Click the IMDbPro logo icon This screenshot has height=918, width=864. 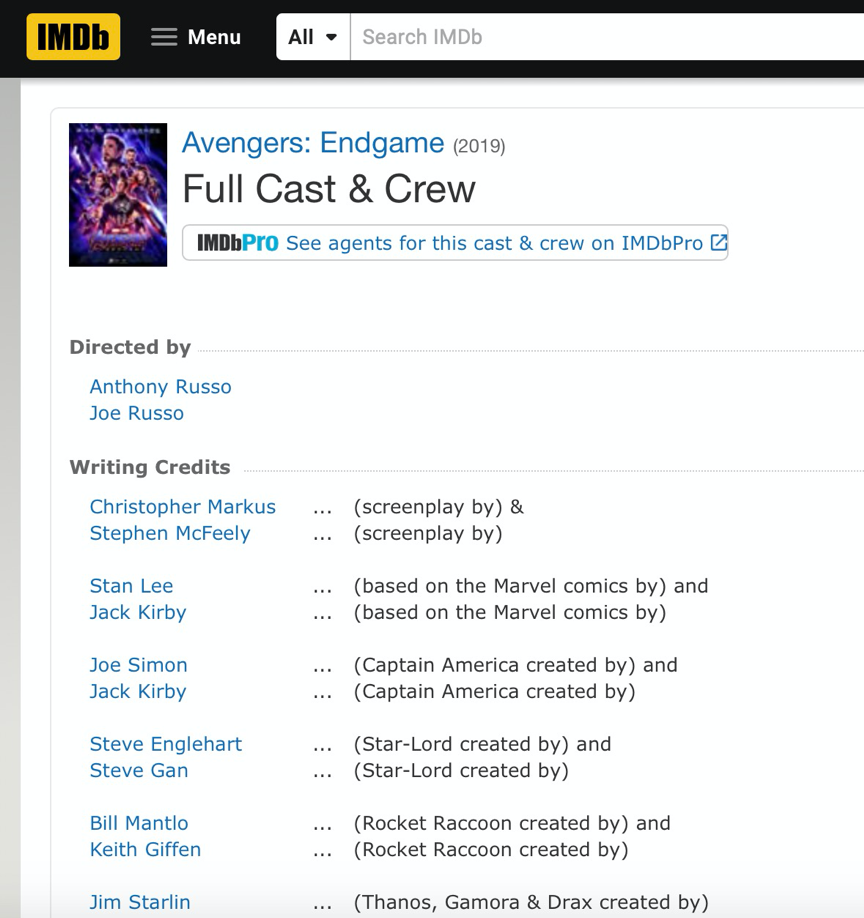(237, 243)
